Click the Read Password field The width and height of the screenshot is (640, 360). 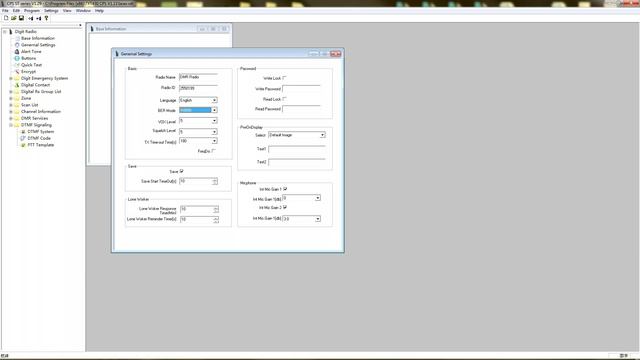(301, 109)
